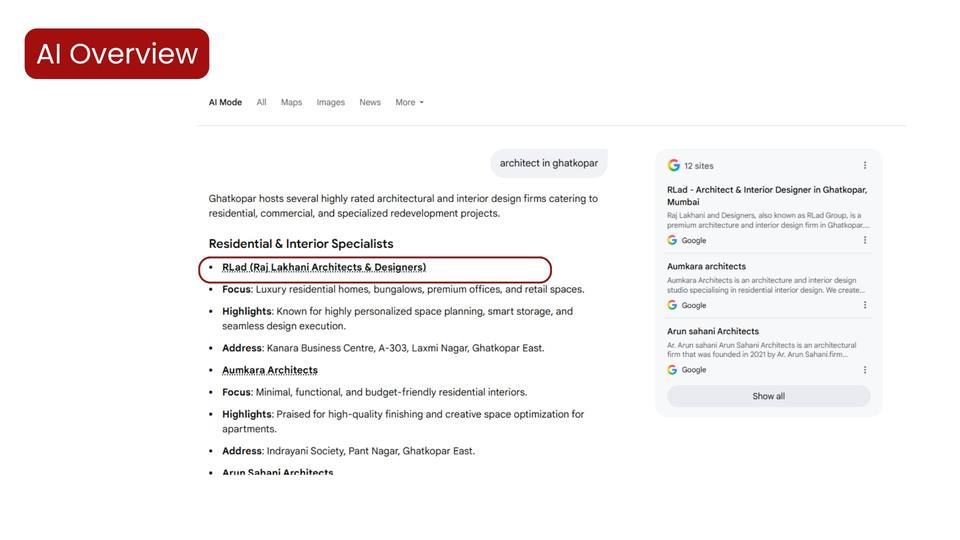Click the Ghatkopar hosts several highly rated paragraph
Viewport: 960px width, 540px height.
coord(403,206)
